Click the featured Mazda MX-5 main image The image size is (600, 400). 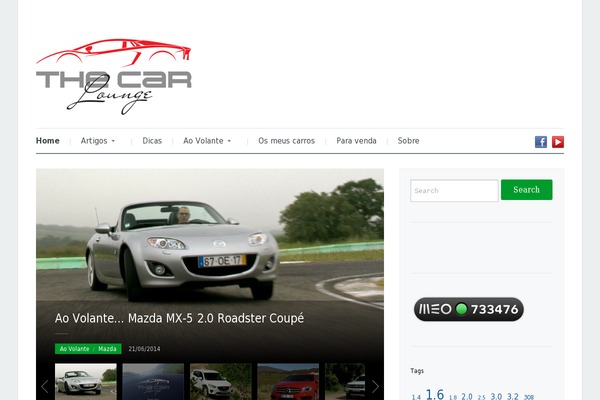click(210, 237)
